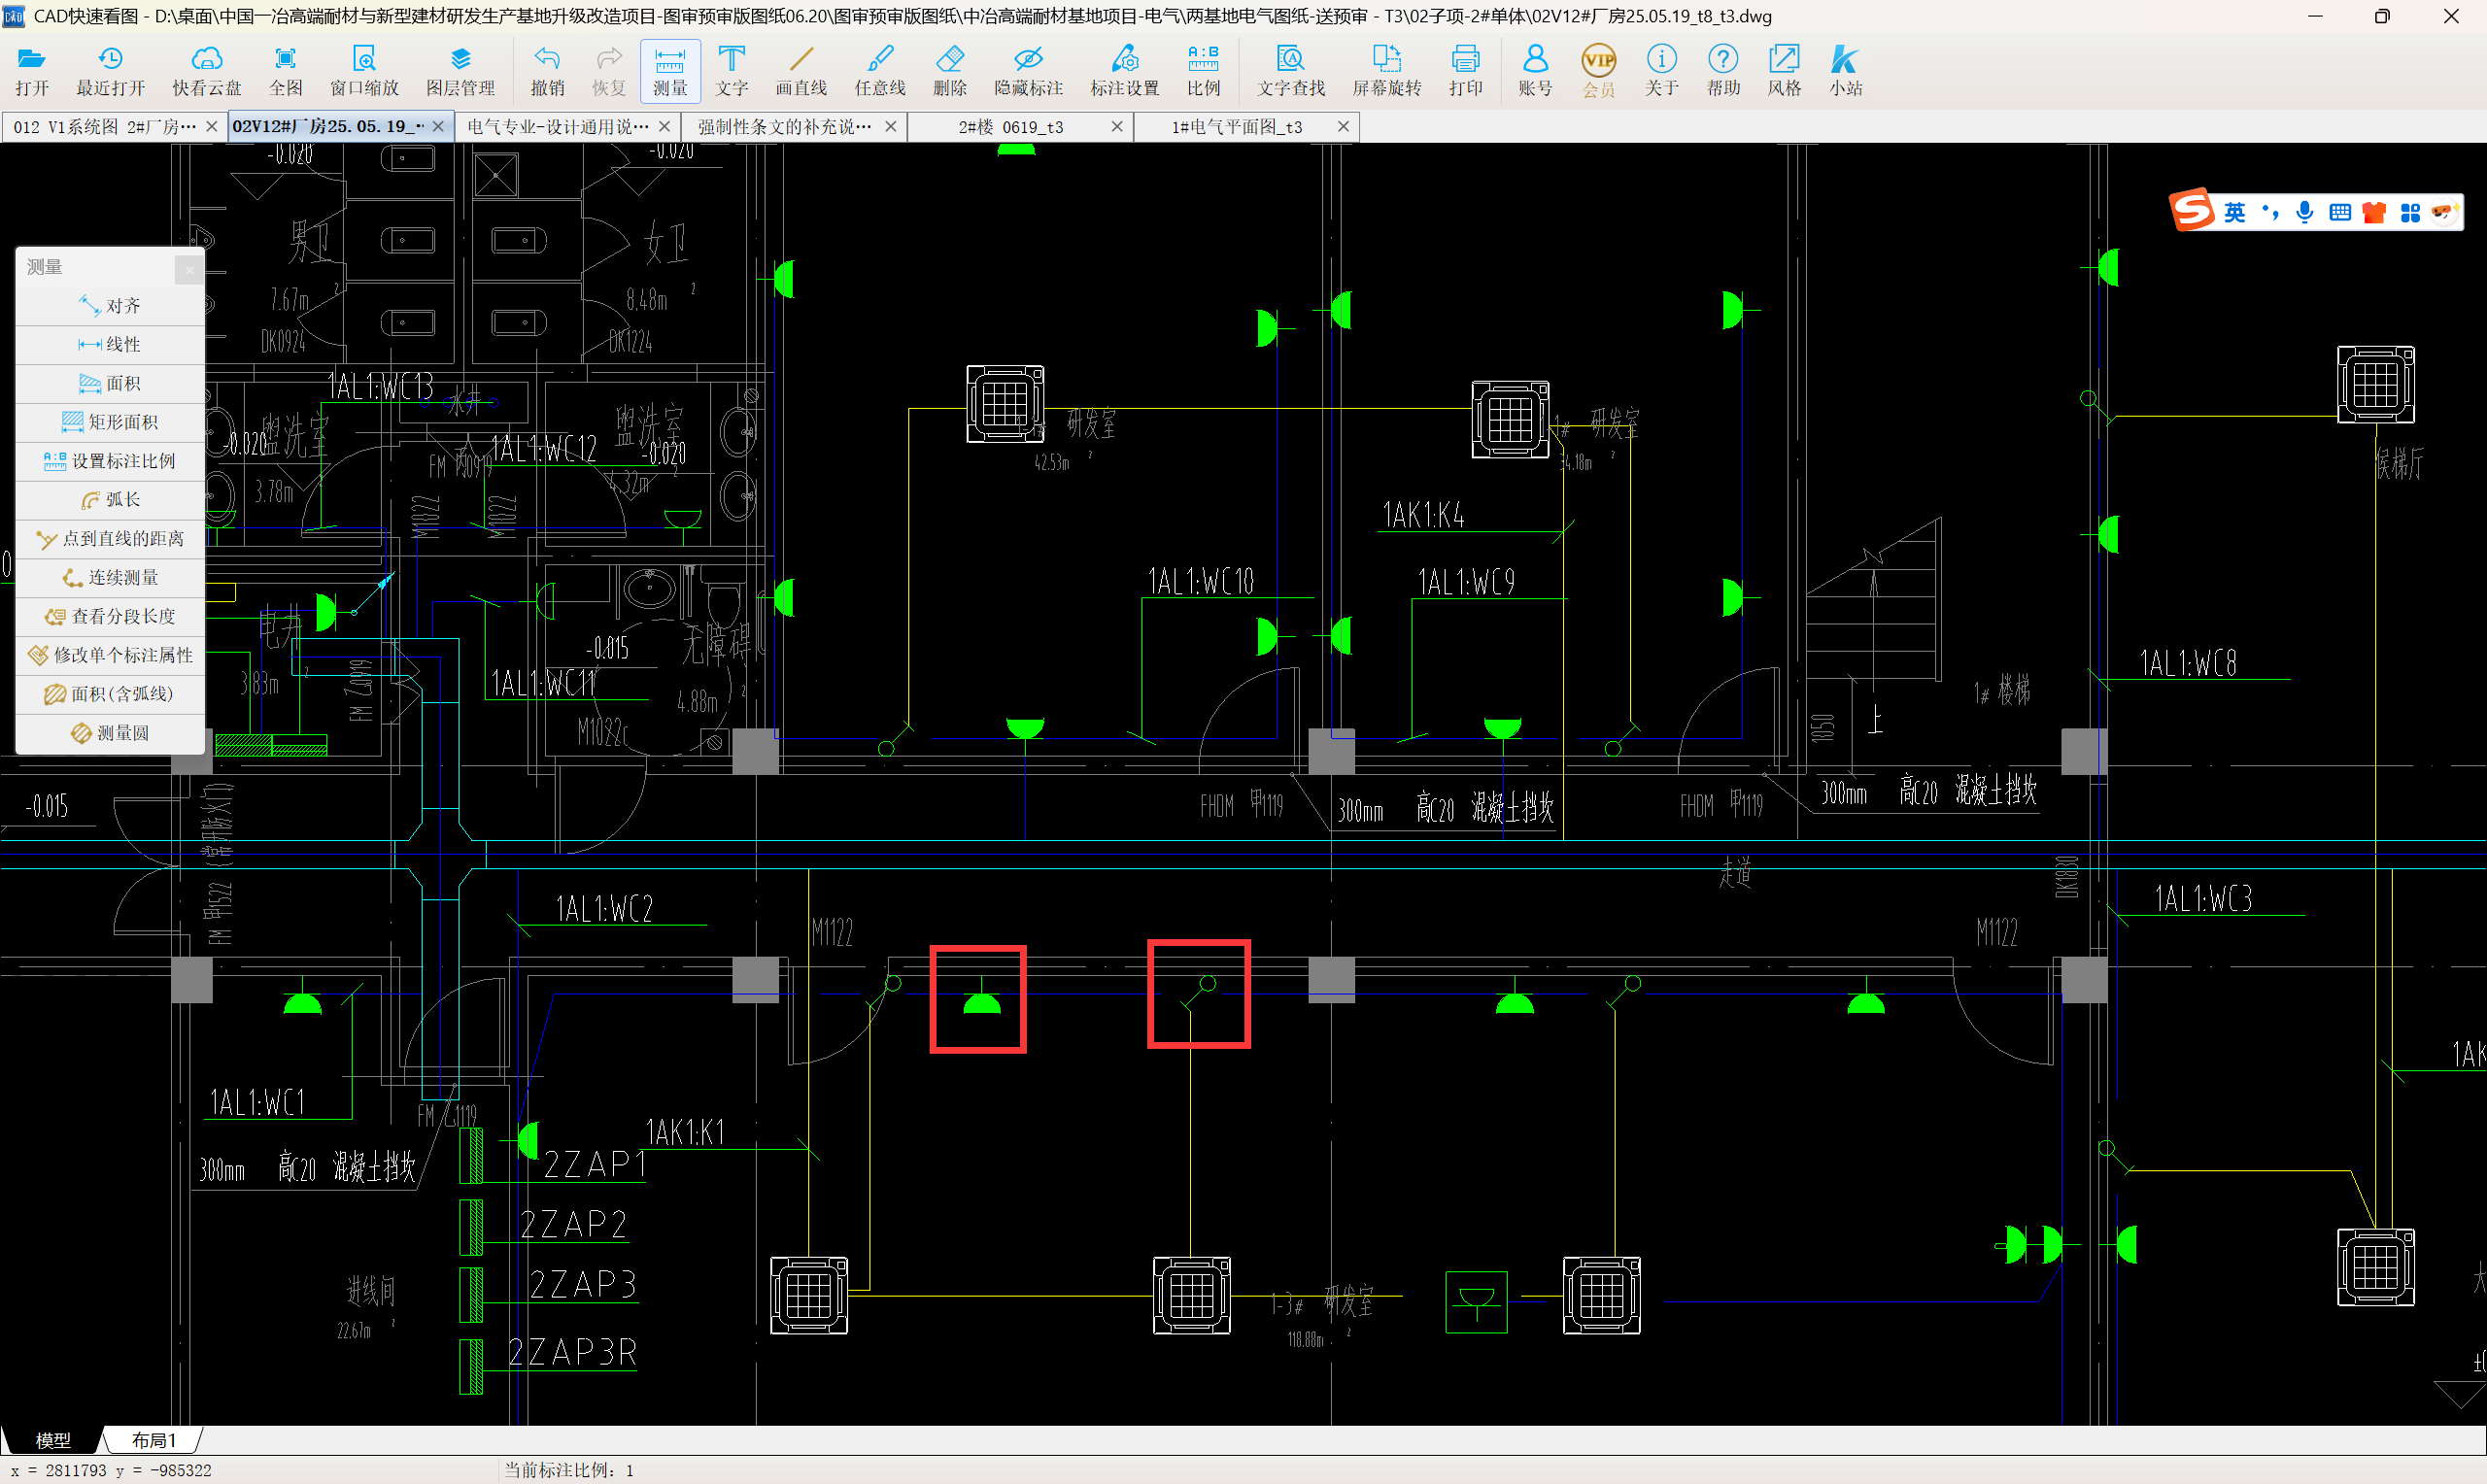The width and height of the screenshot is (2487, 1484).
Task: Open the 账号 account menu
Action: [x=1535, y=72]
